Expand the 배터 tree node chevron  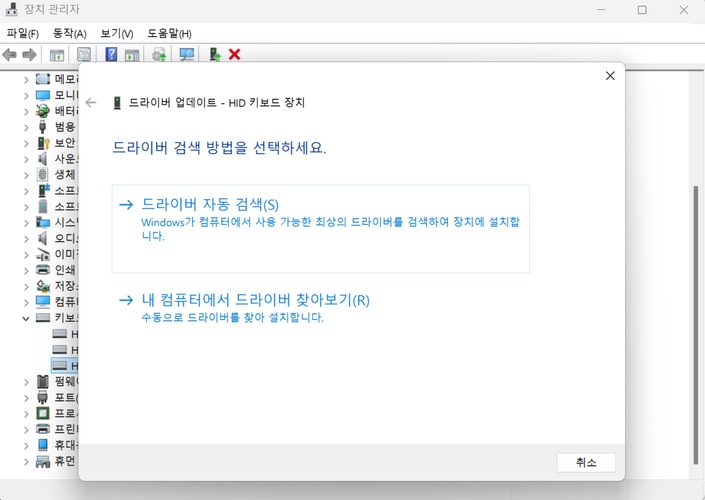(26, 112)
